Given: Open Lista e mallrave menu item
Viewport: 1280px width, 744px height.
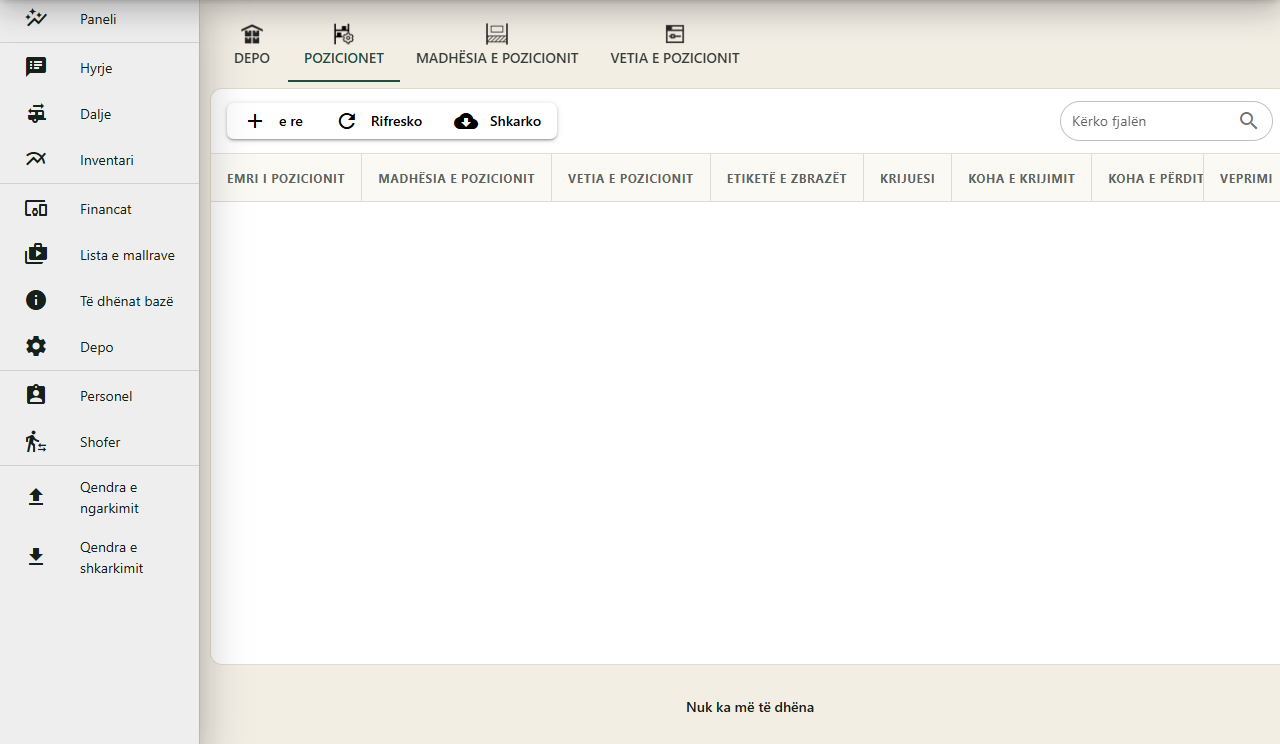Looking at the screenshot, I should pos(99,255).
